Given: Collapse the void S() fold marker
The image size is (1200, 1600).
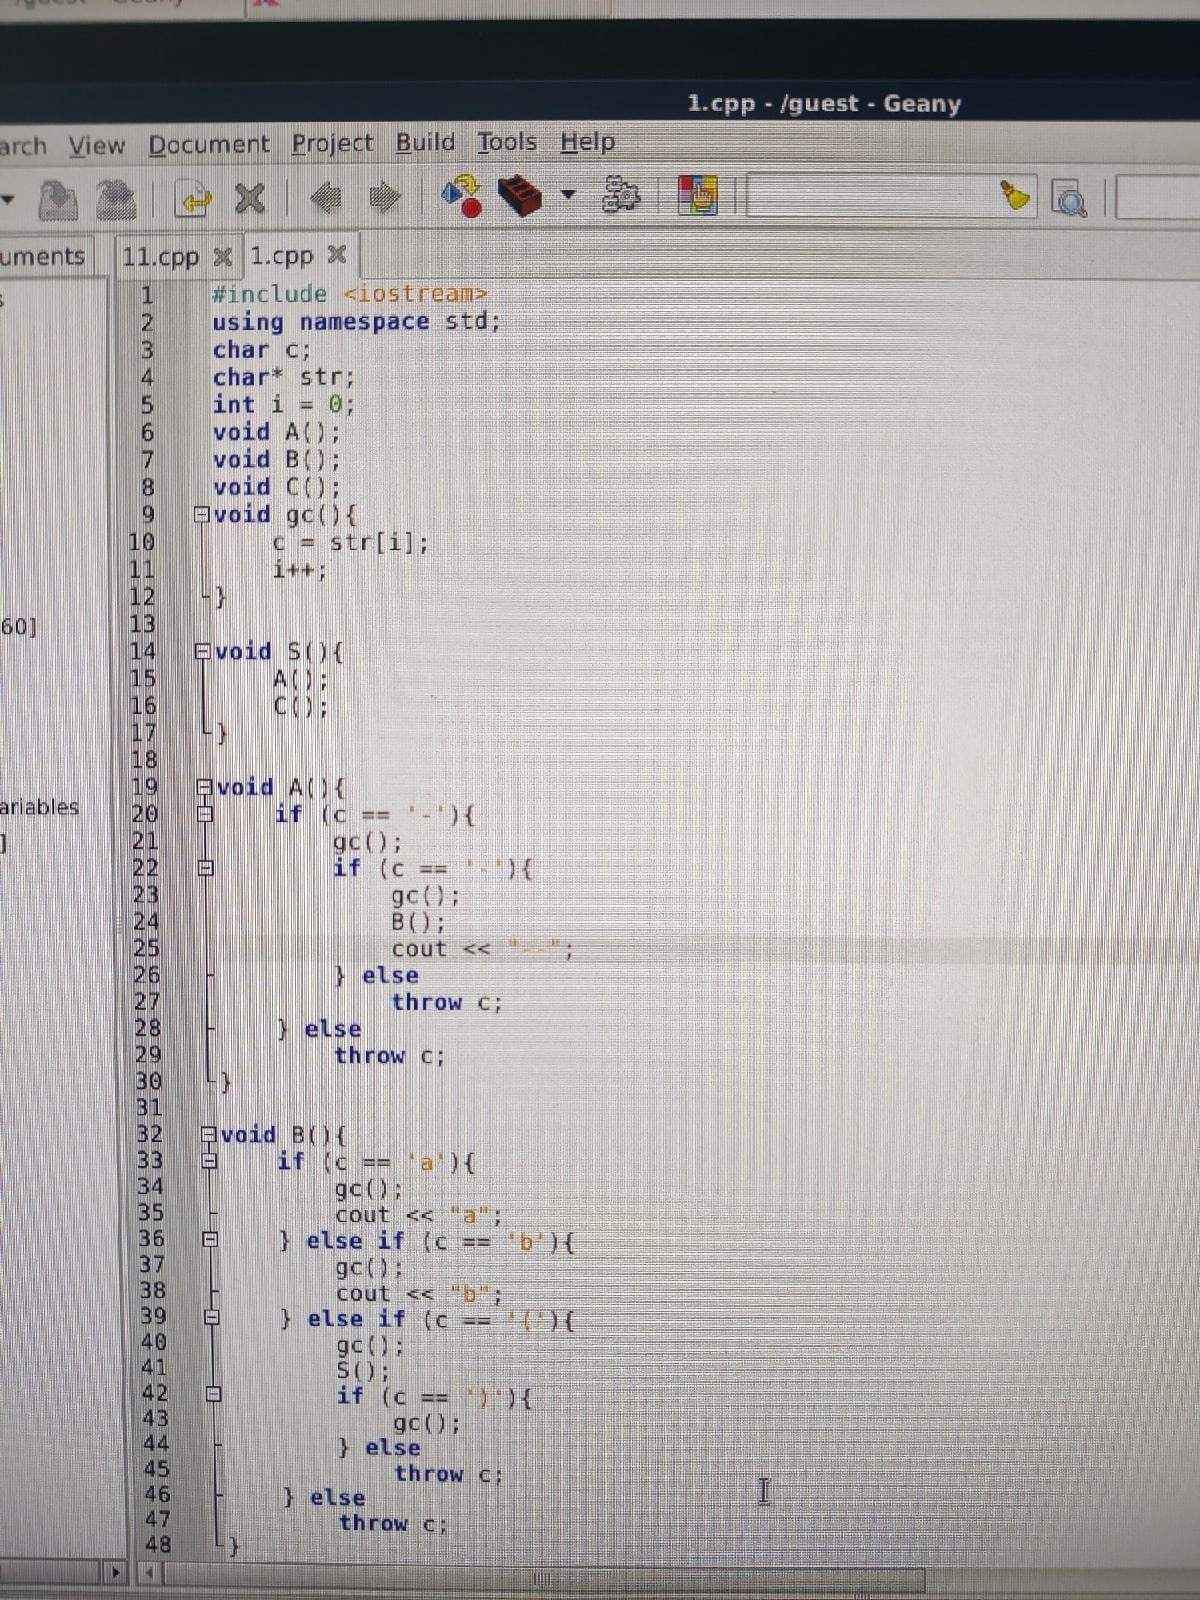Looking at the screenshot, I should pos(202,652).
